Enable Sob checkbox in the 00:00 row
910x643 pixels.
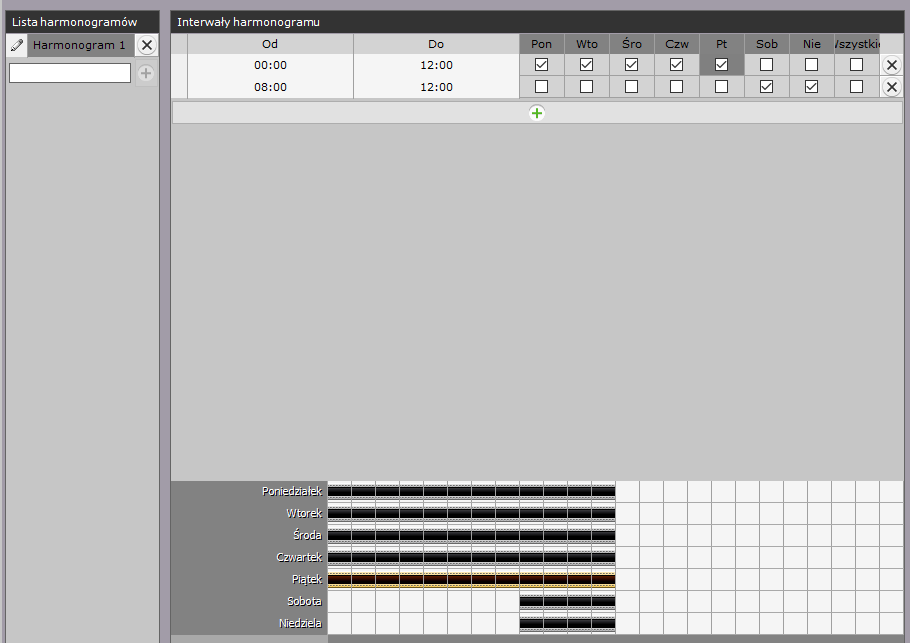pyautogui.click(x=767, y=65)
